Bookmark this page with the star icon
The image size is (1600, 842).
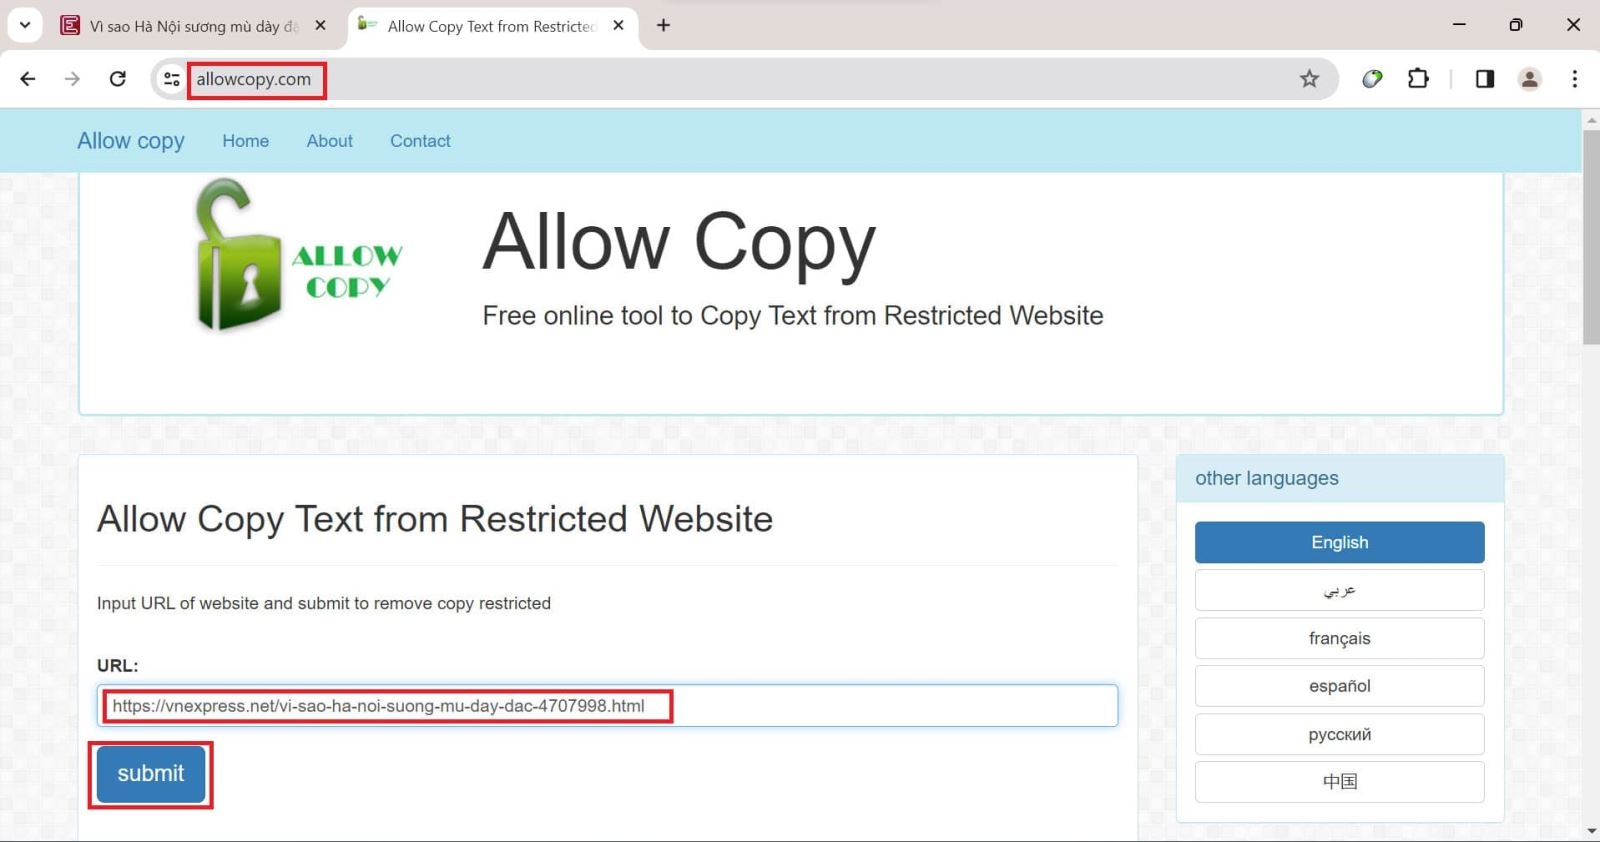[x=1309, y=79]
